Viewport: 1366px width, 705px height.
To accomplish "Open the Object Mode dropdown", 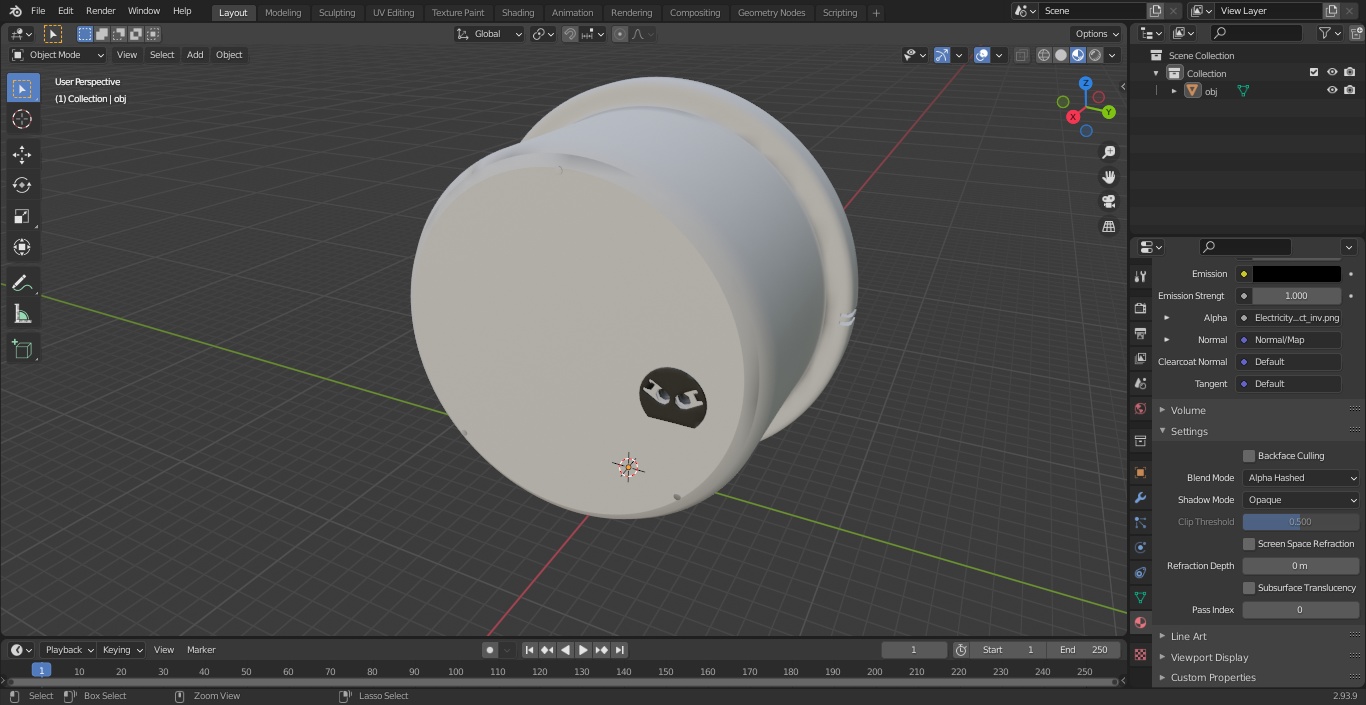I will [x=58, y=55].
